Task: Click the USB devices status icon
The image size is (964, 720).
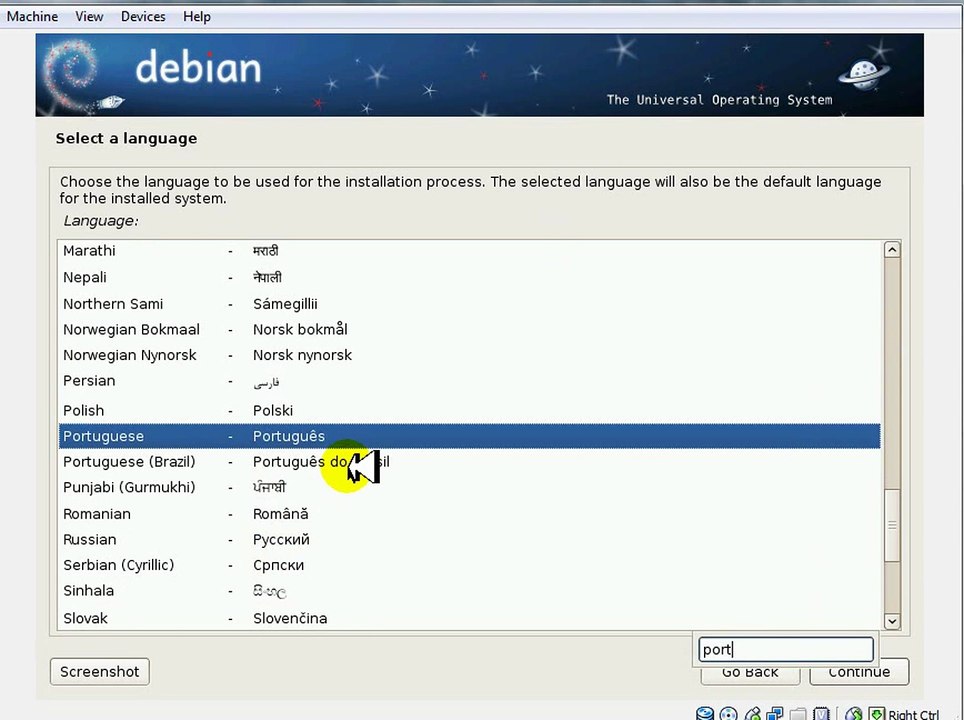Action: point(752,713)
